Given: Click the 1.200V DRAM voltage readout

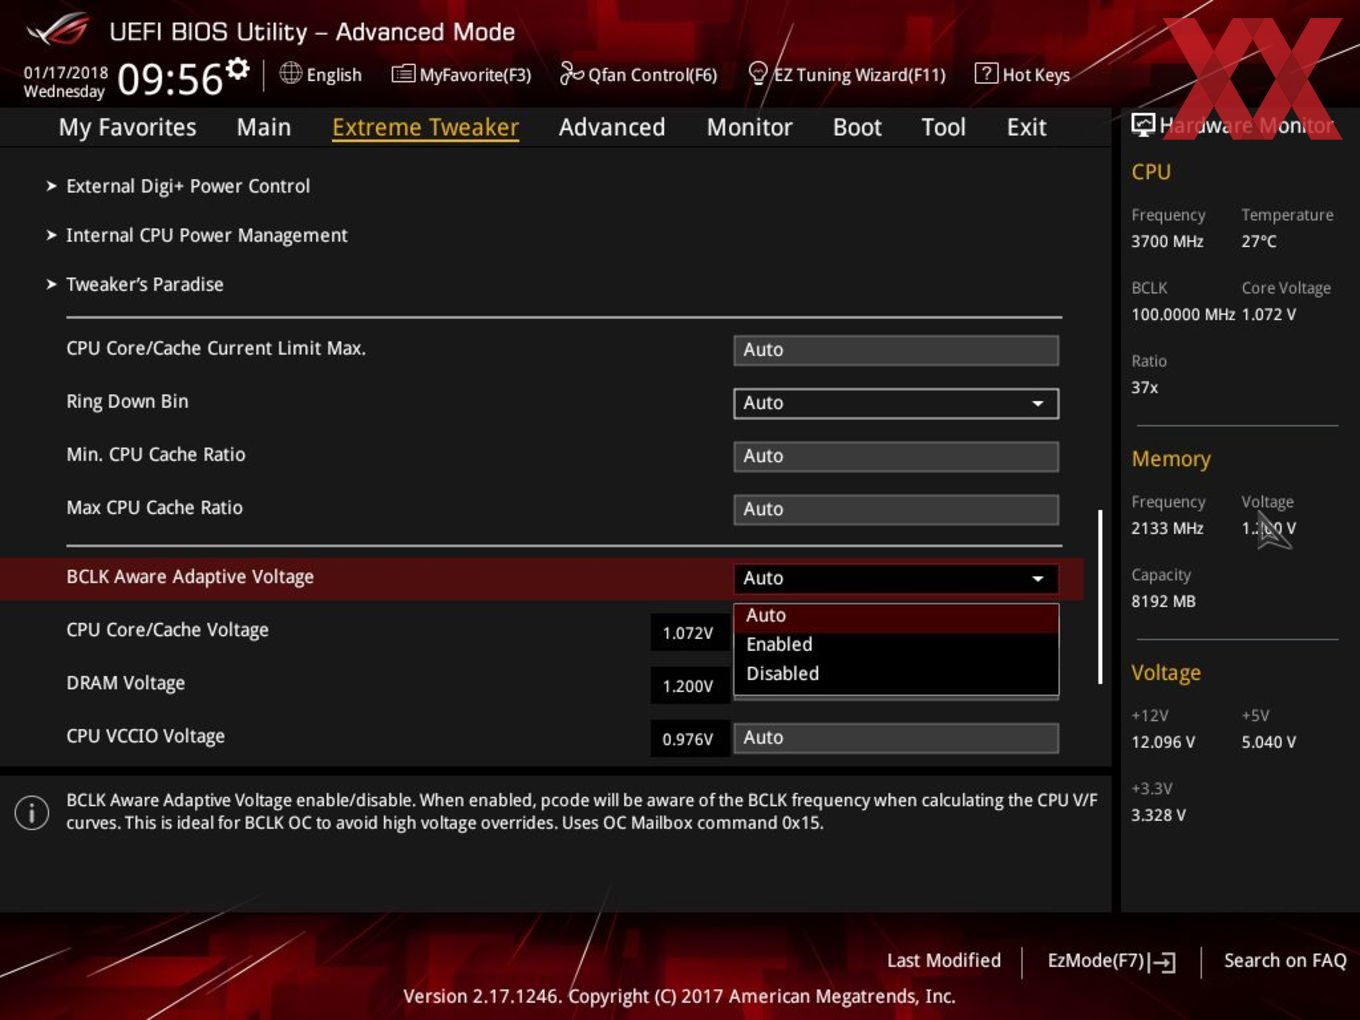Looking at the screenshot, I should tap(688, 686).
